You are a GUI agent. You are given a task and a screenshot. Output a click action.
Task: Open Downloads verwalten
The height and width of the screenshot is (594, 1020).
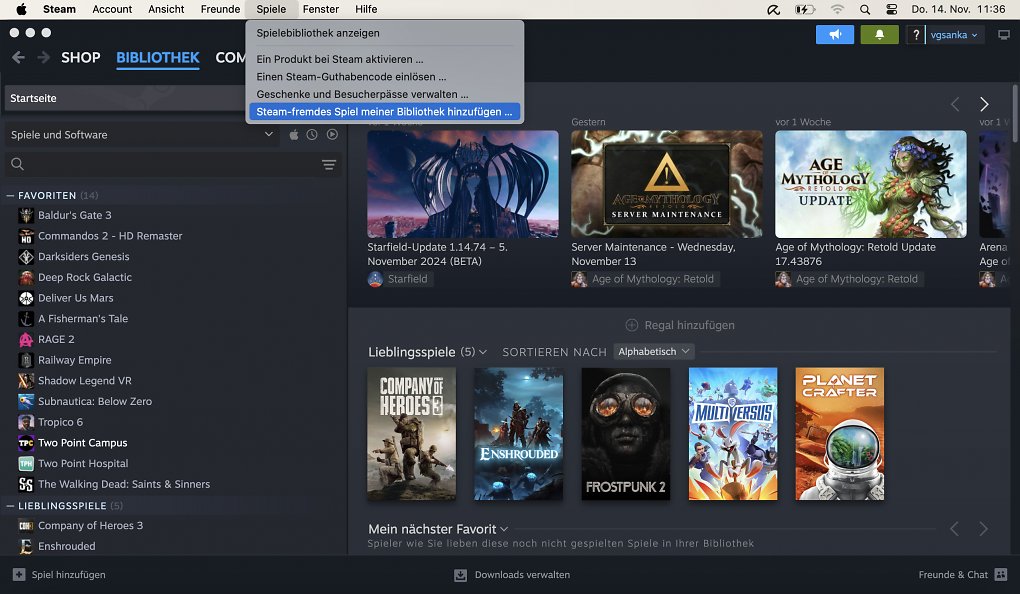point(512,575)
